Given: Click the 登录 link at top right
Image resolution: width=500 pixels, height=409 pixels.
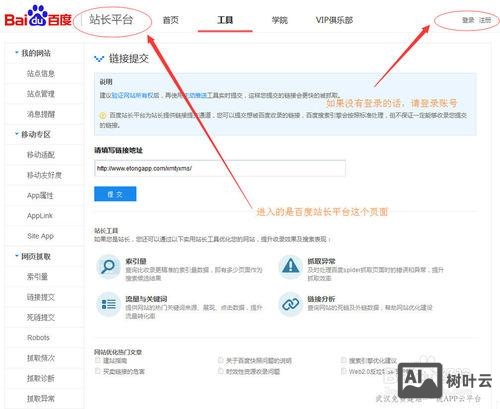Looking at the screenshot, I should point(468,20).
